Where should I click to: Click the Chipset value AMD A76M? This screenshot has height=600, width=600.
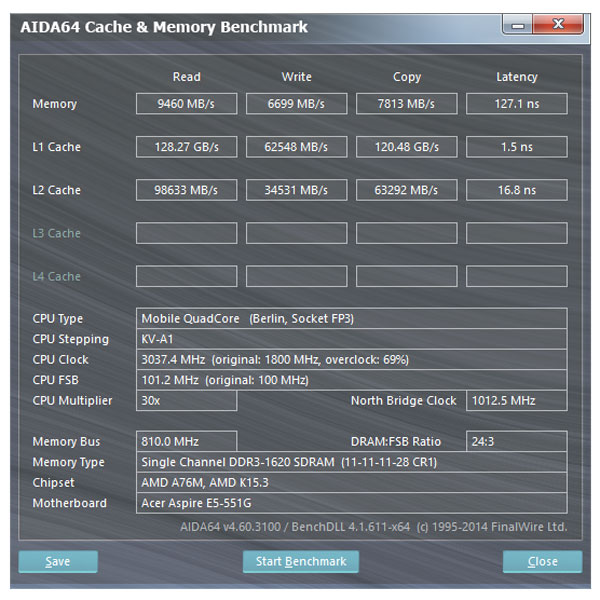pyautogui.click(x=352, y=483)
